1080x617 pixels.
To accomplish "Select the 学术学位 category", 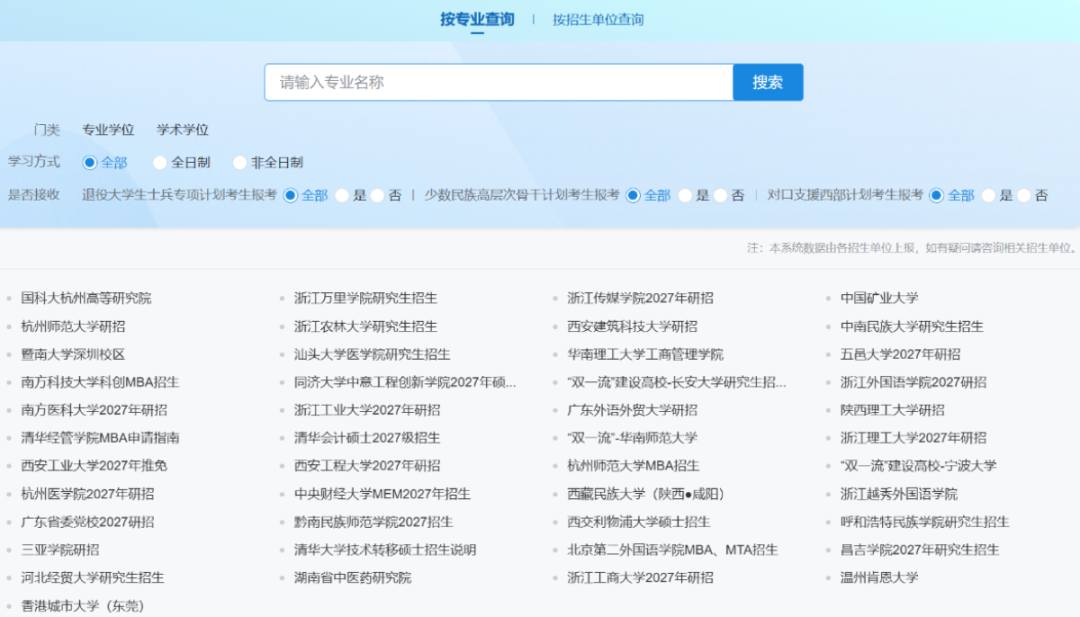I will click(x=183, y=129).
